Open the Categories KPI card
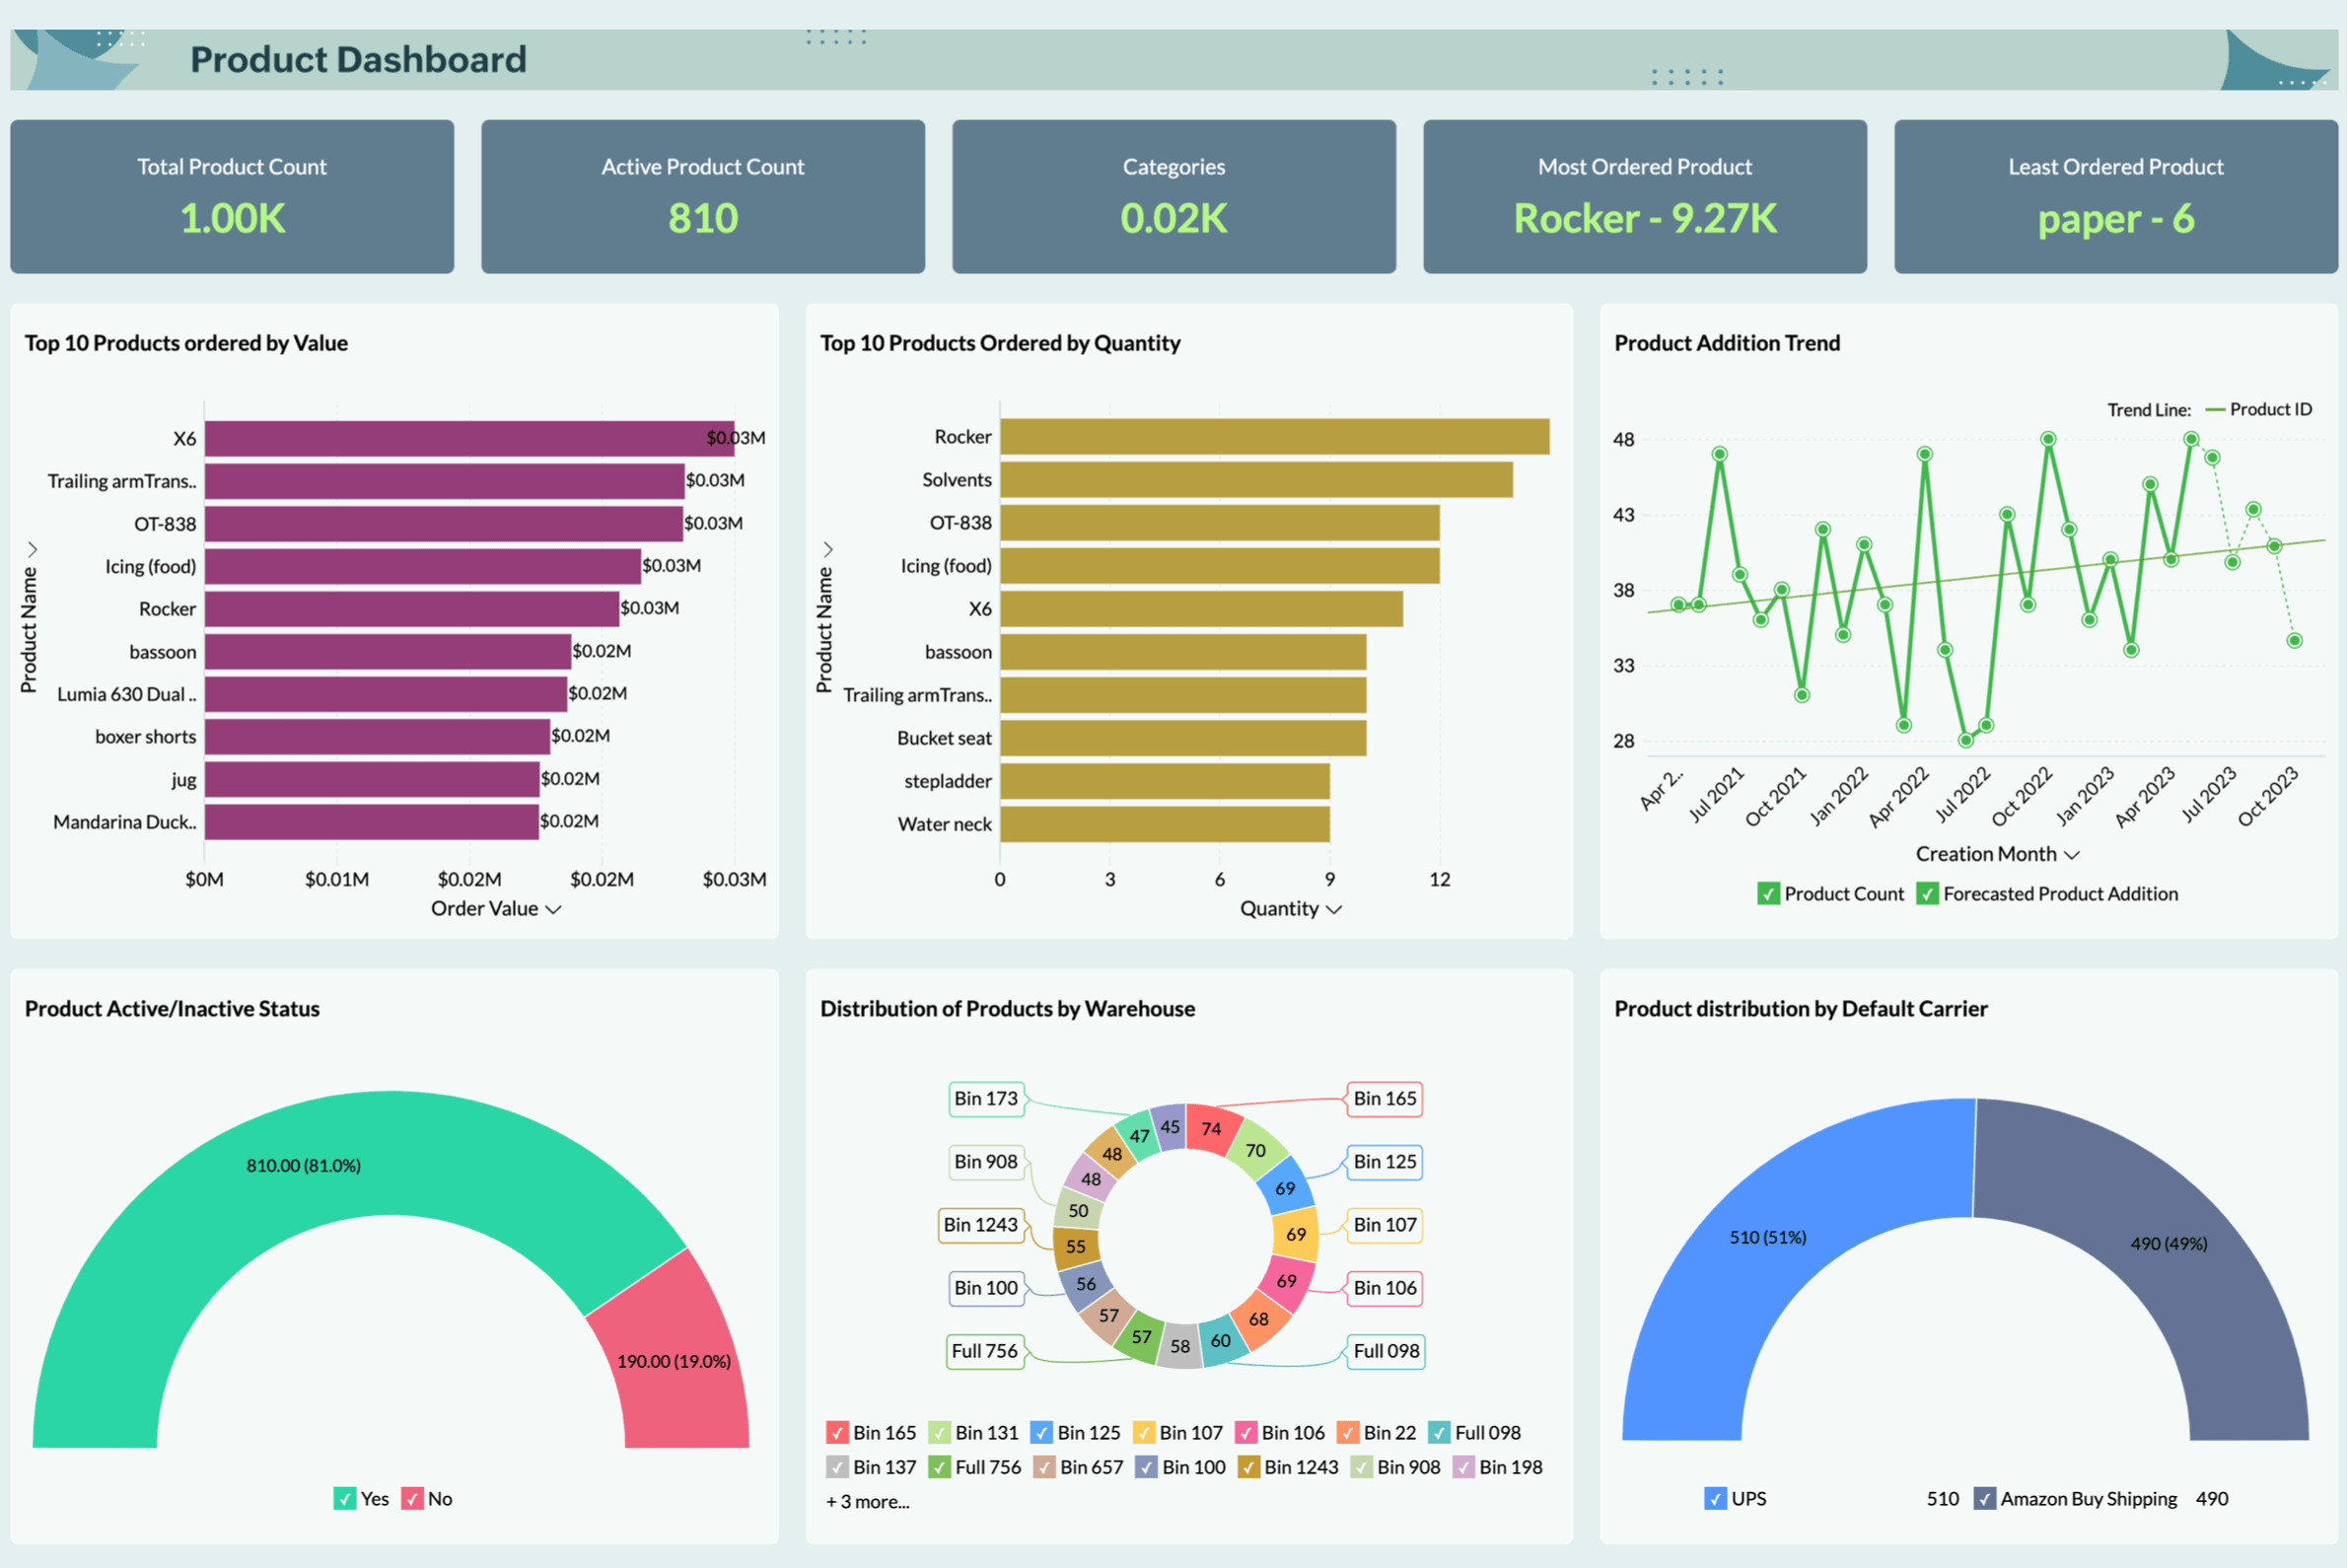This screenshot has height=1568, width=2348. (x=1174, y=196)
